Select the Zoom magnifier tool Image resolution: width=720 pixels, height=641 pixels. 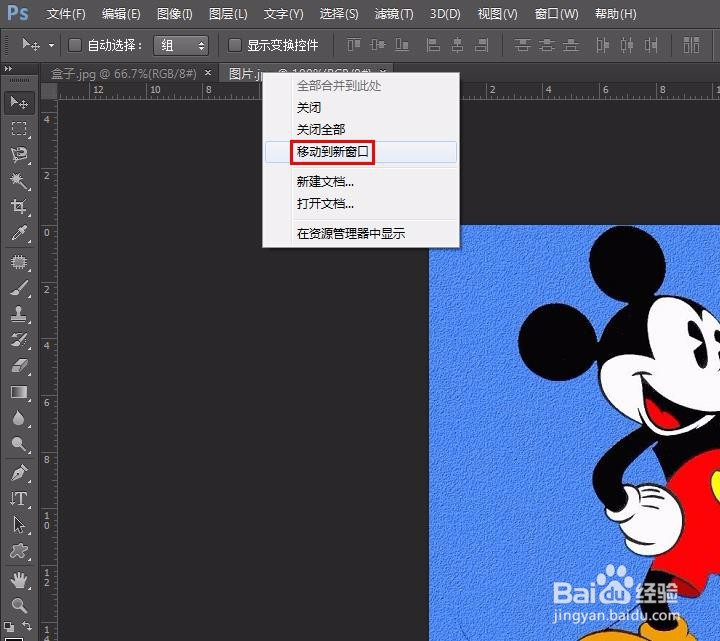(x=19, y=606)
